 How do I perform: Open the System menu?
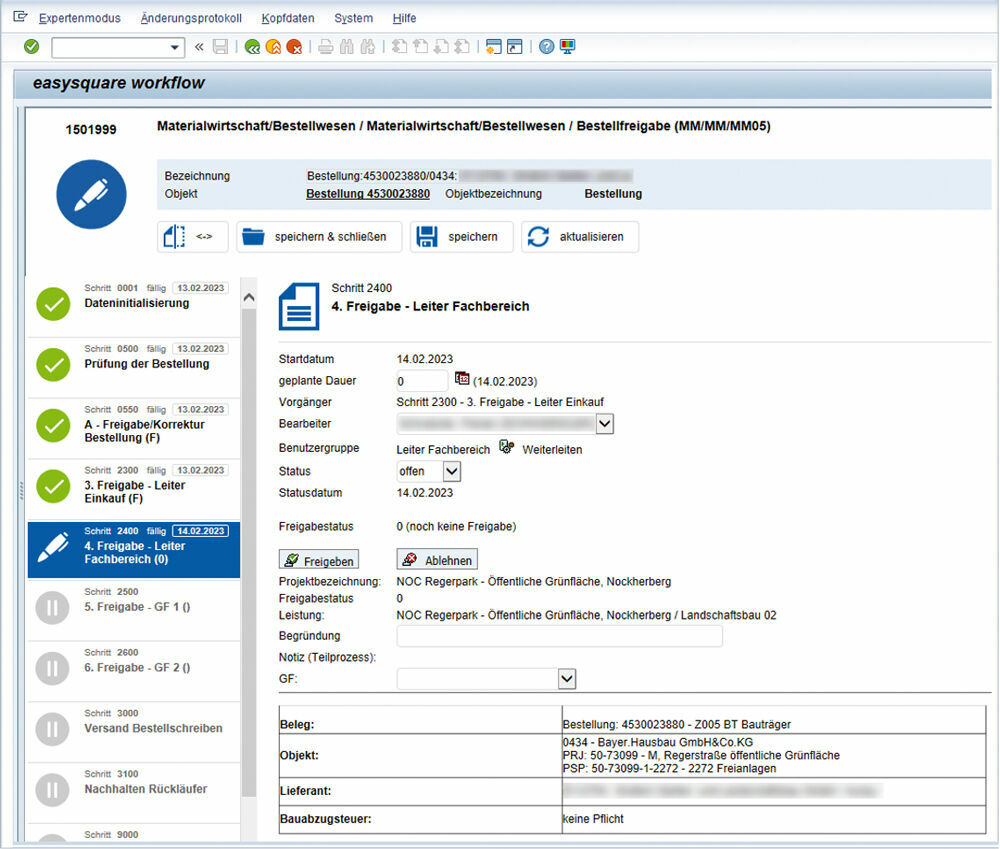(x=352, y=17)
